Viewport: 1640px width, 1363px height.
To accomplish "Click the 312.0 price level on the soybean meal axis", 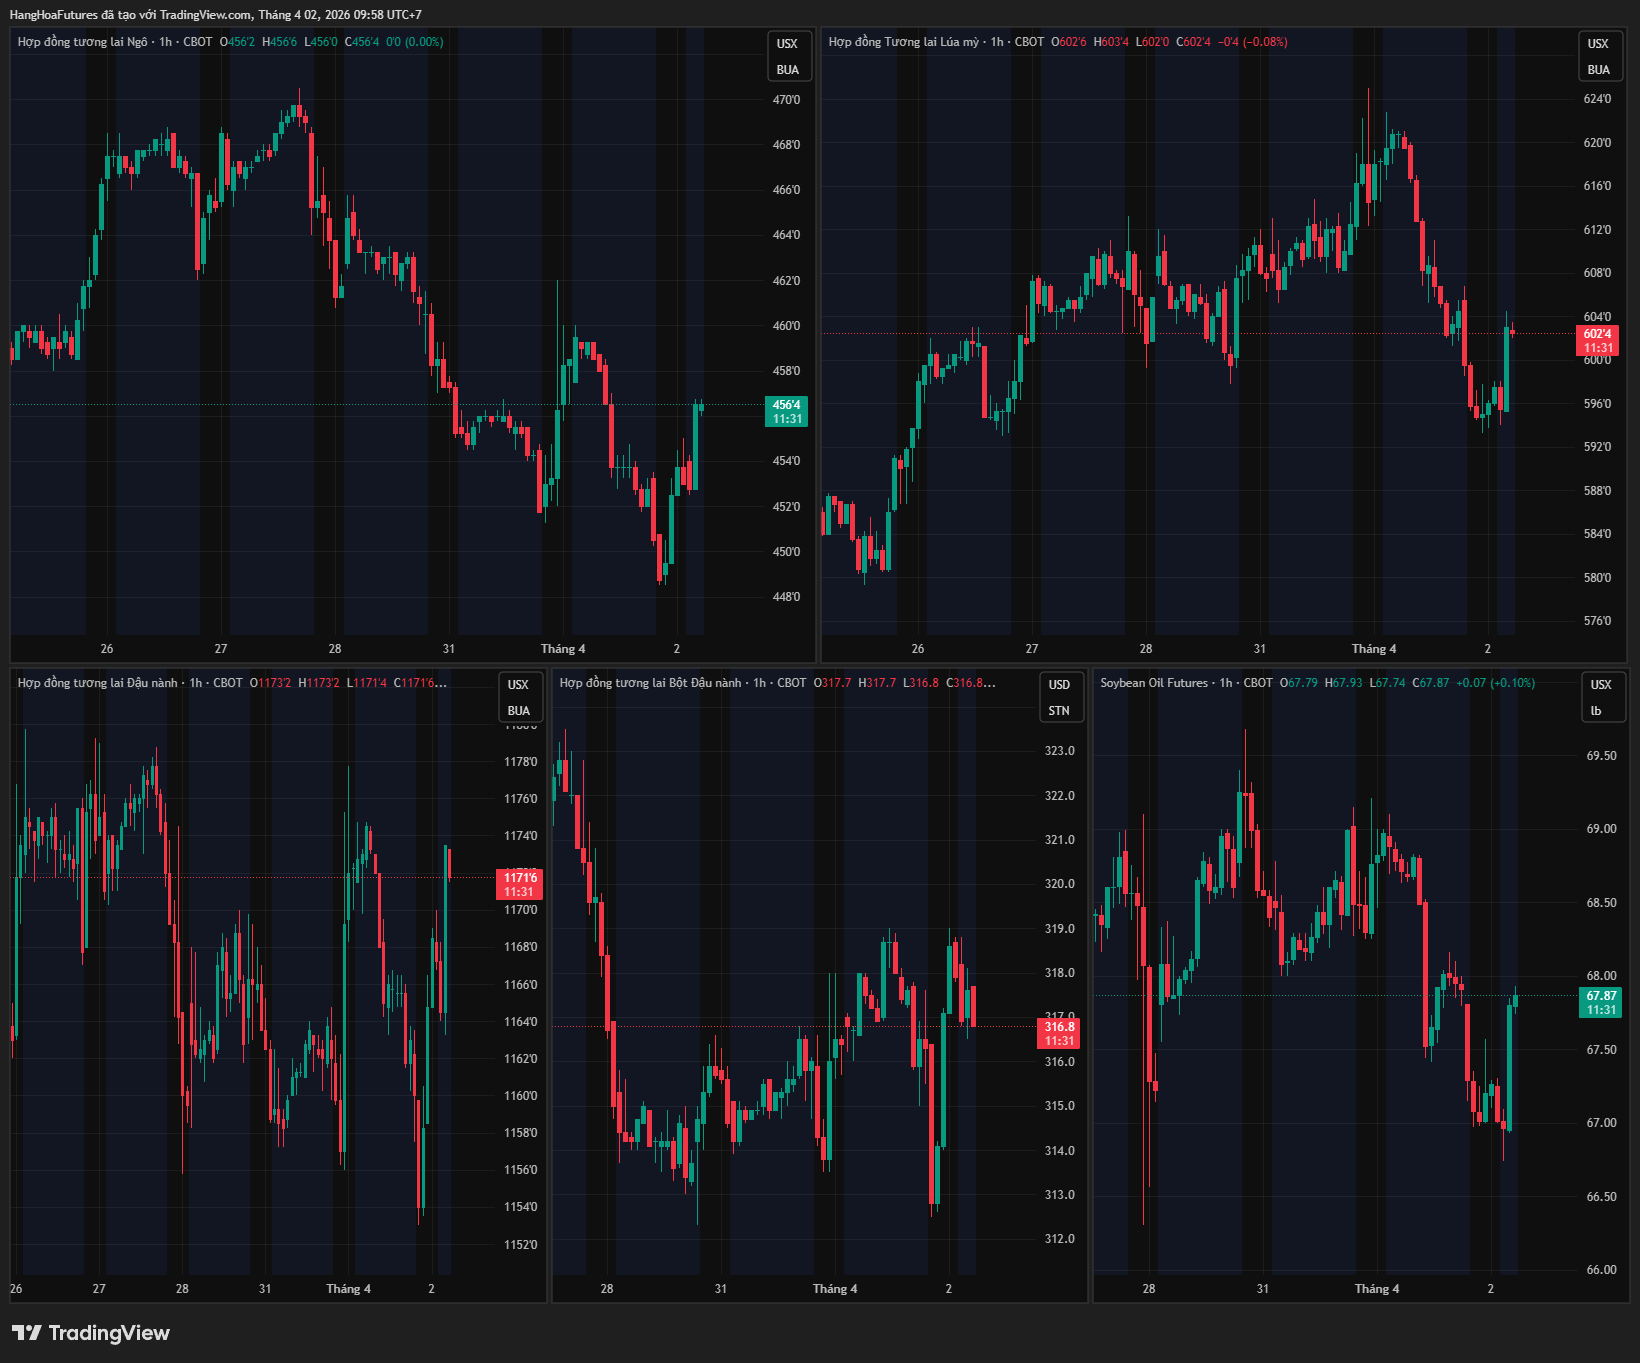I will tap(1060, 1239).
